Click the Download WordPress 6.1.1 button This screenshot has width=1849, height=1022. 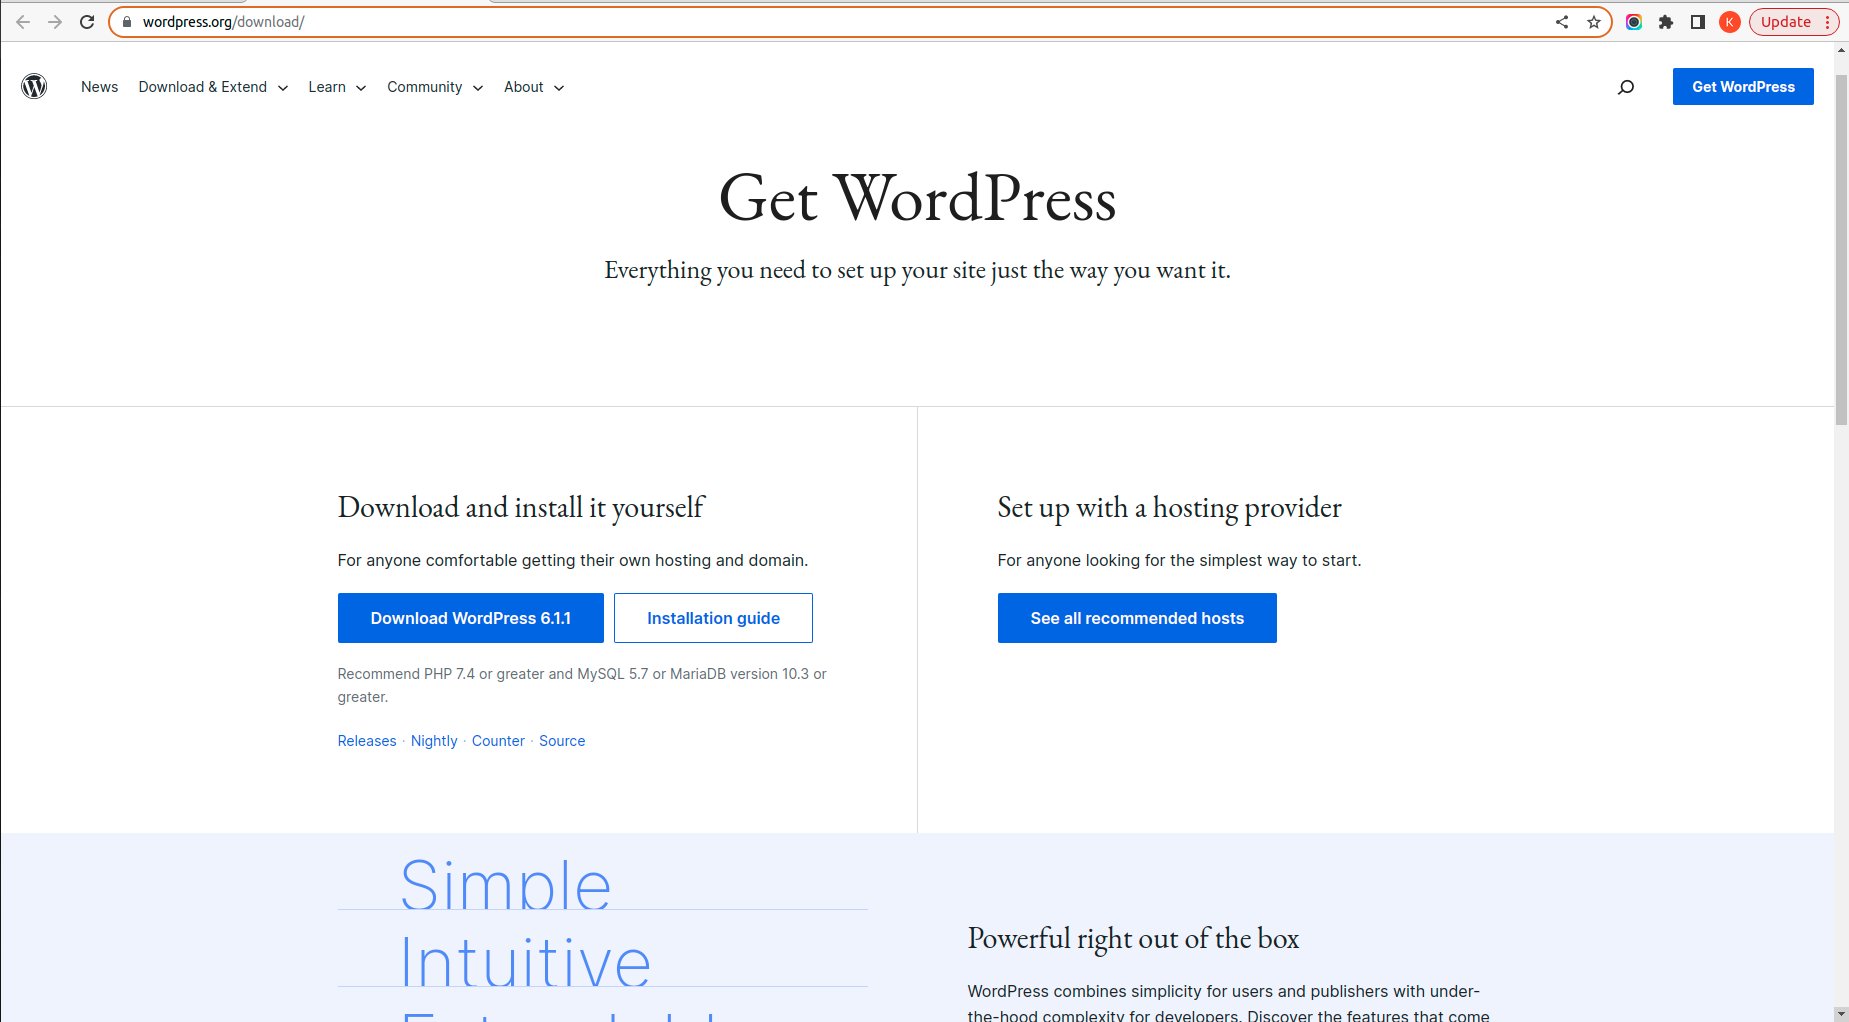pos(470,618)
